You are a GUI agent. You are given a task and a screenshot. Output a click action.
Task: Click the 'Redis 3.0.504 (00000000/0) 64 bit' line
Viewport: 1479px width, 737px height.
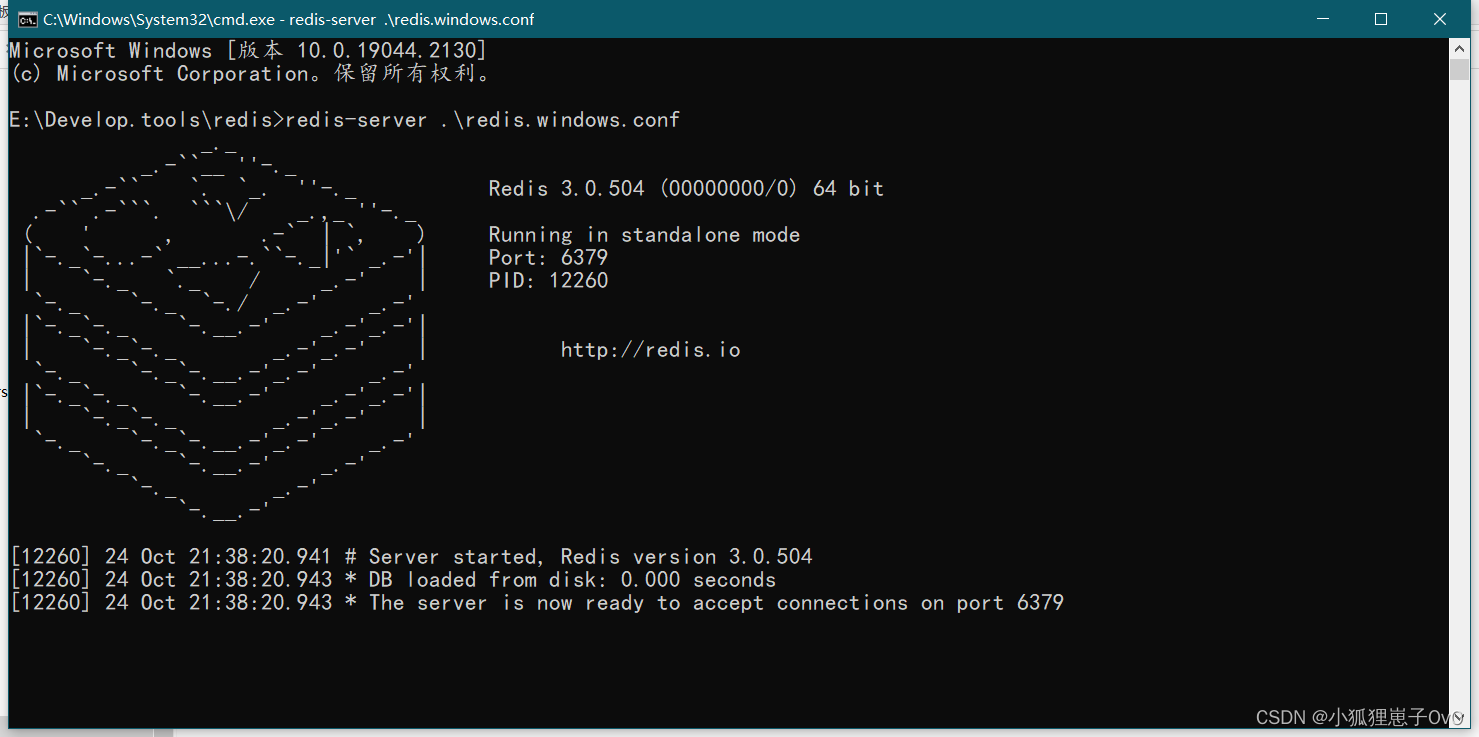coord(686,189)
